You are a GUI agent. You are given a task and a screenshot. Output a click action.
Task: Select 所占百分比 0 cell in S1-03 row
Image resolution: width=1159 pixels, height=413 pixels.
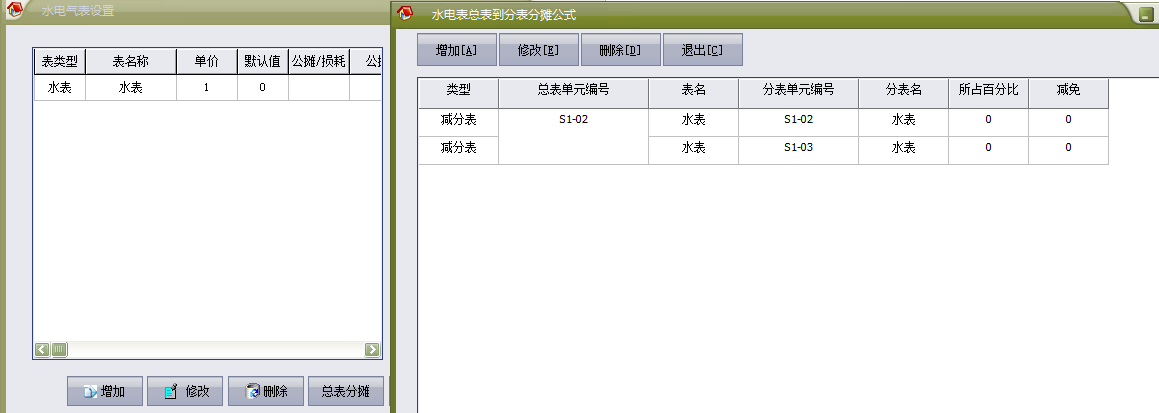click(x=988, y=150)
